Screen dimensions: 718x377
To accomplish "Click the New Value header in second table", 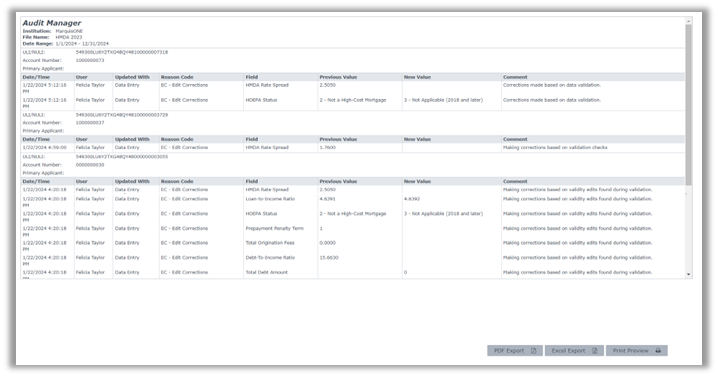I will pos(417,139).
